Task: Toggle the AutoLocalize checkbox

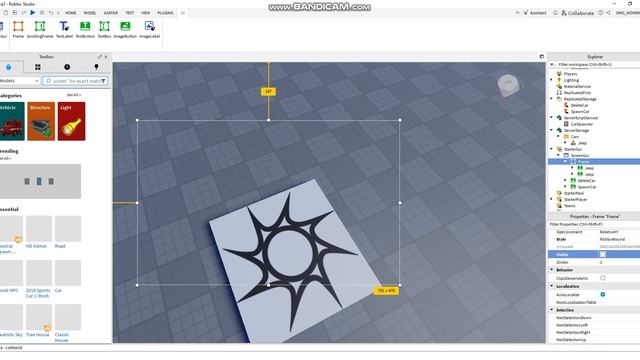Action: 603,294
